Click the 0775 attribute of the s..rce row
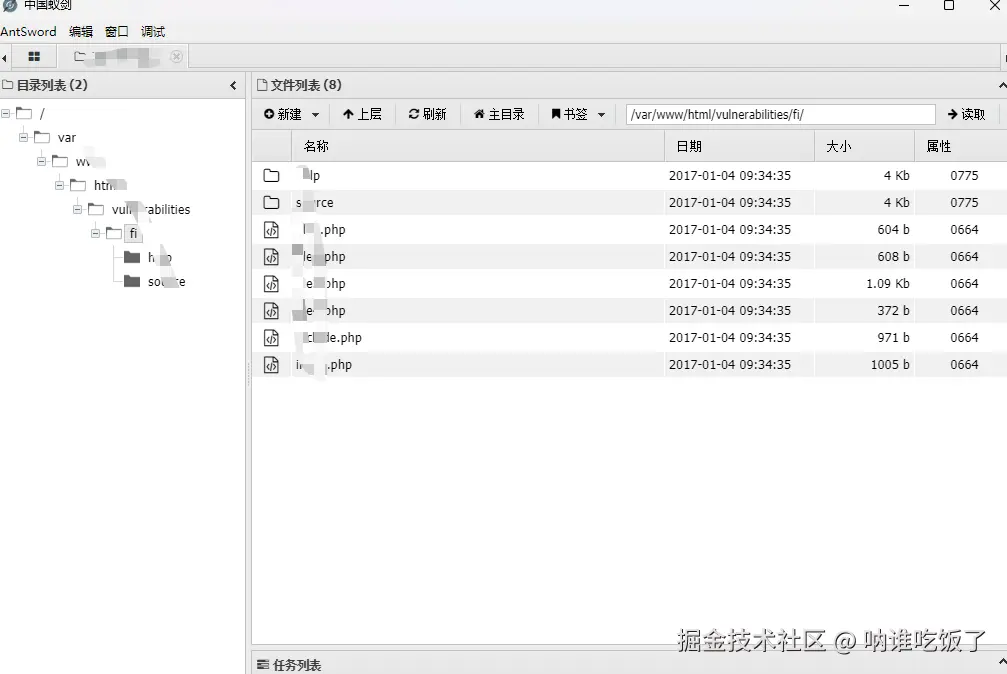Screen dimensions: 1007x674 click(964, 202)
